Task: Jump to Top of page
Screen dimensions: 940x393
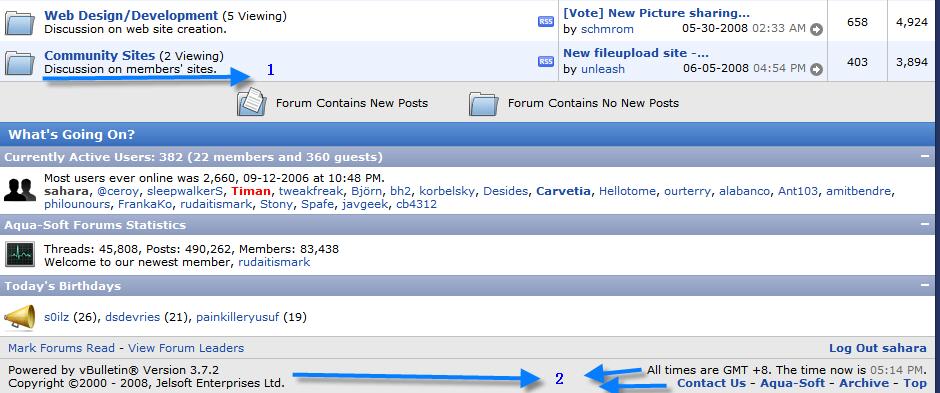Action: (915, 383)
